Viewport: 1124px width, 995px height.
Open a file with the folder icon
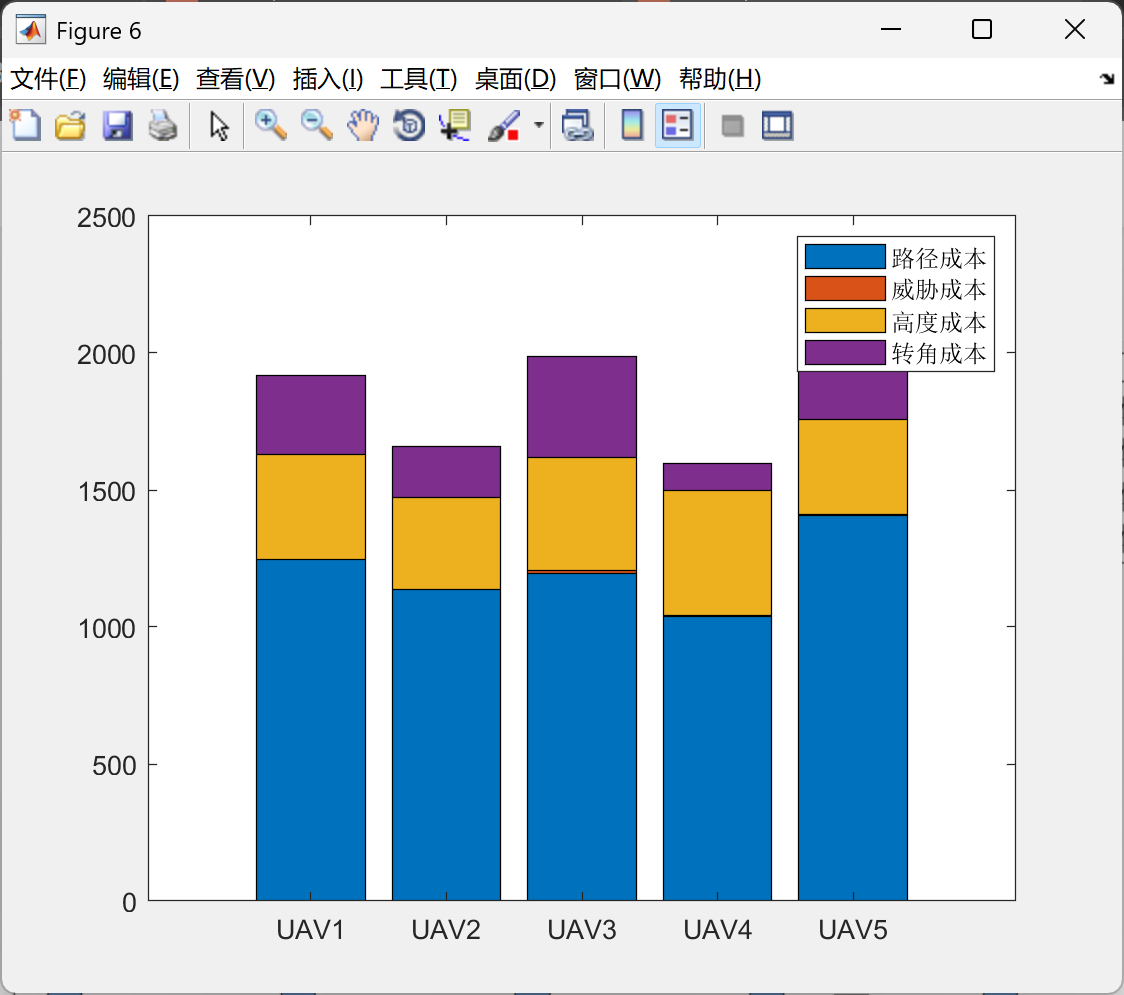coord(70,125)
